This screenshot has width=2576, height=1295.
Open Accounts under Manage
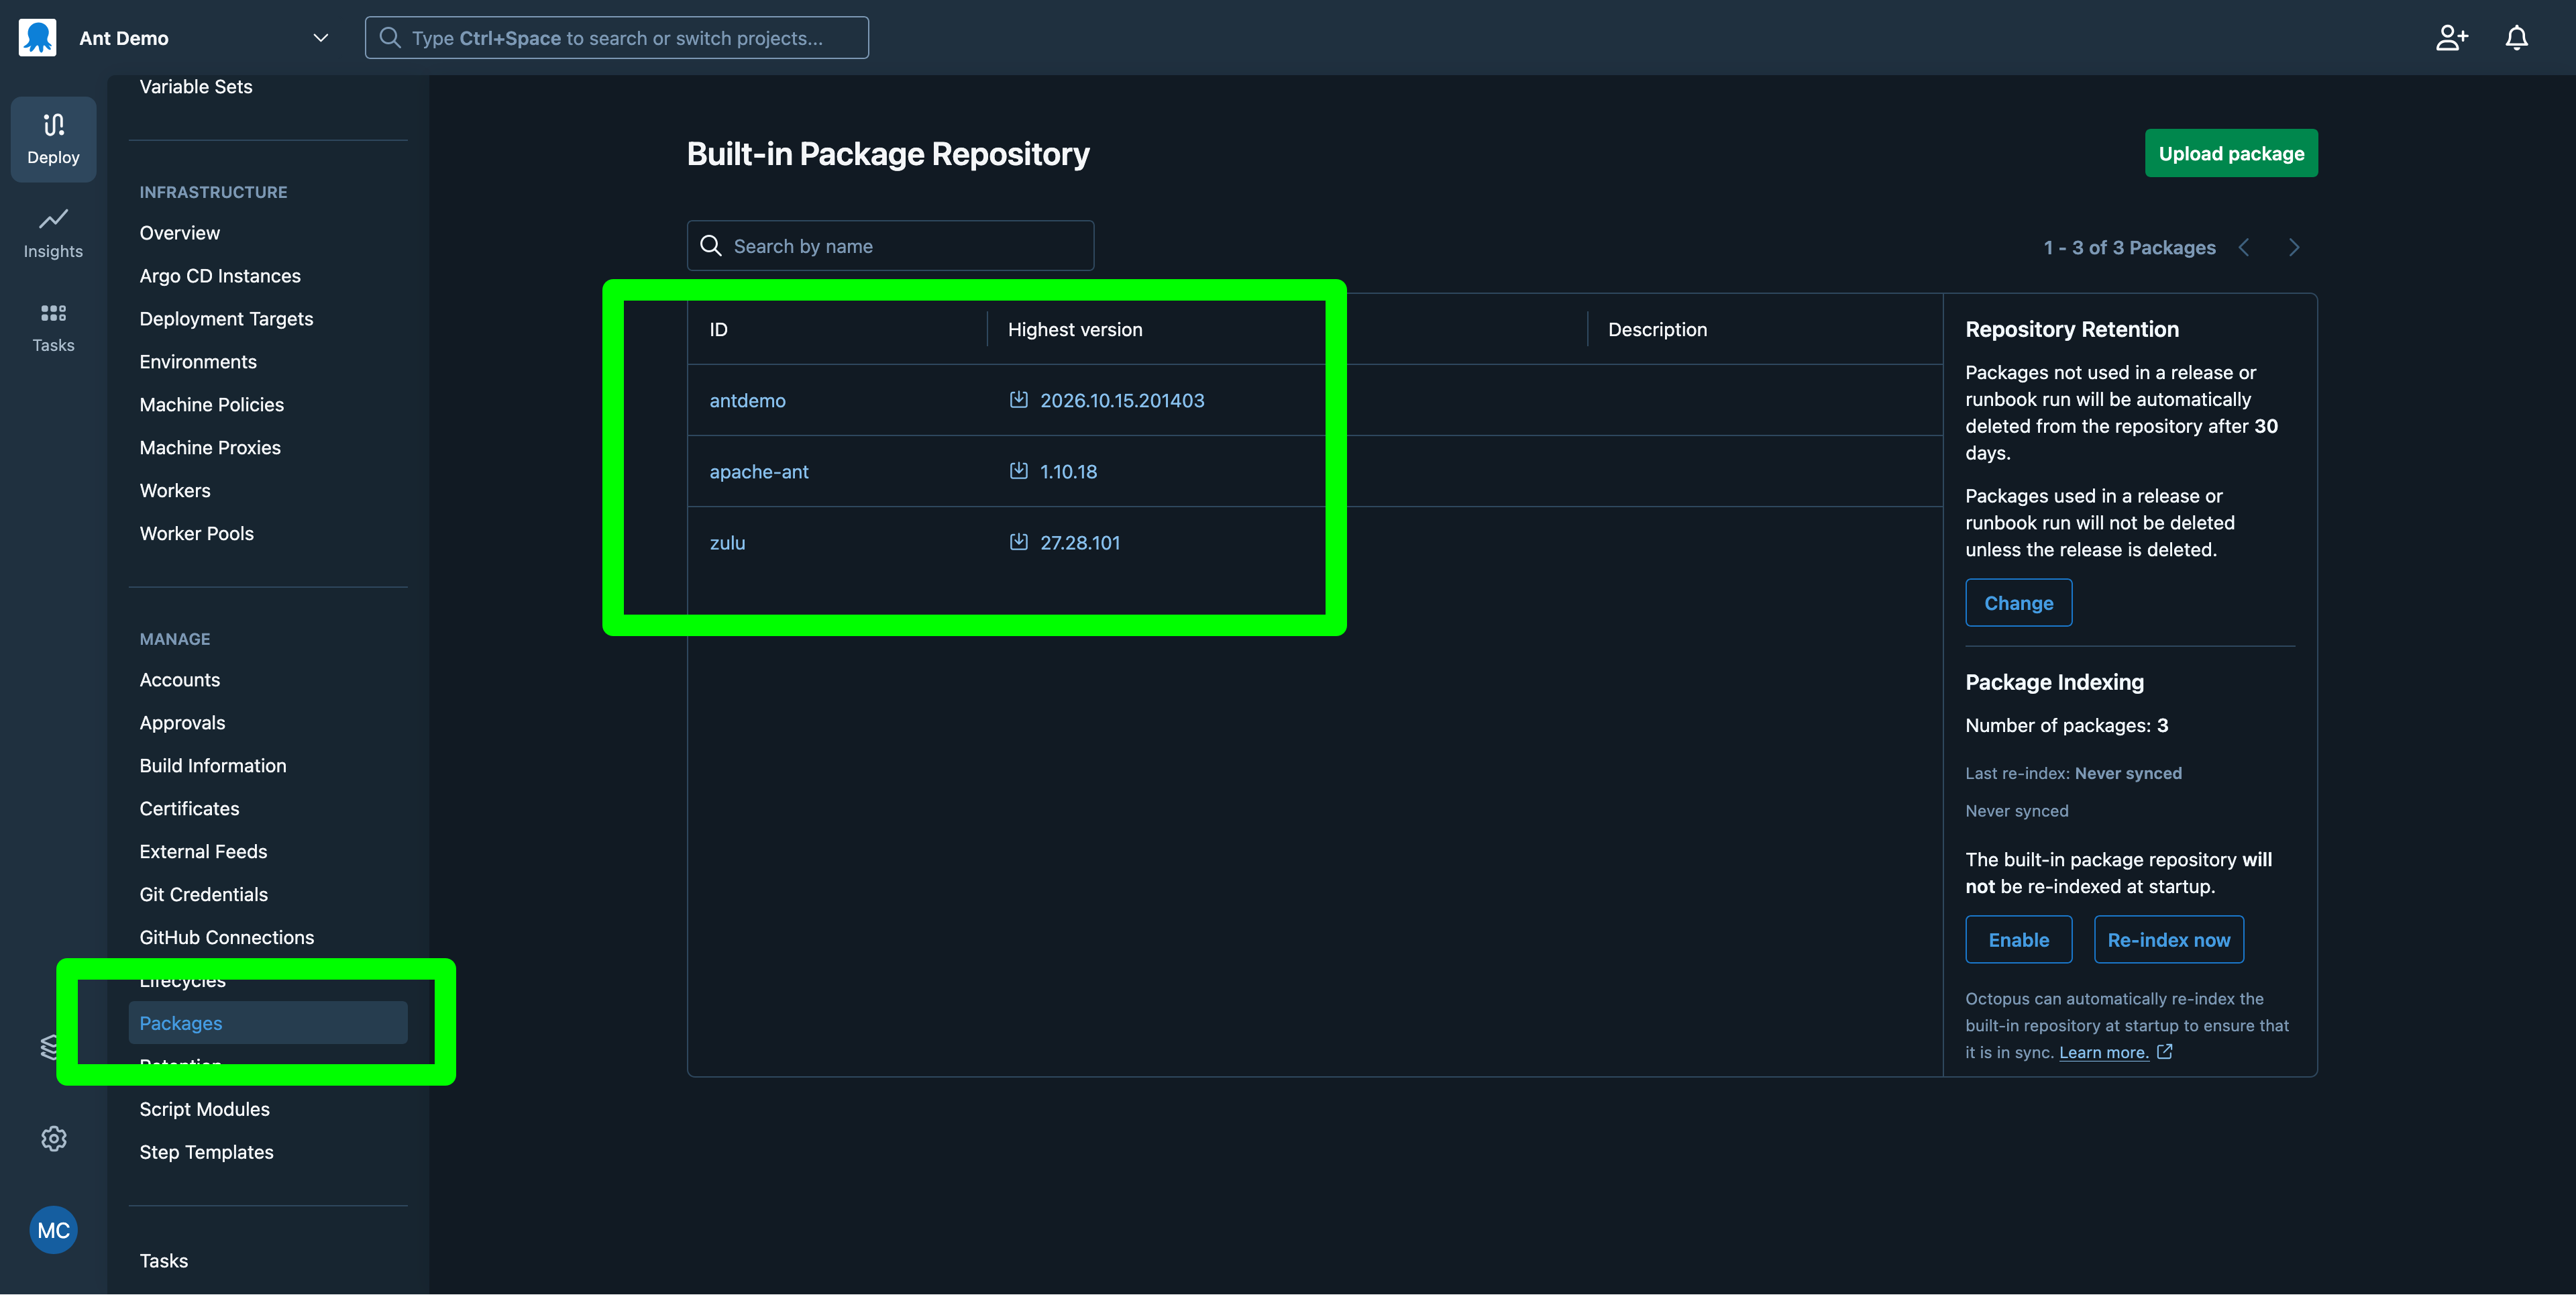click(180, 680)
